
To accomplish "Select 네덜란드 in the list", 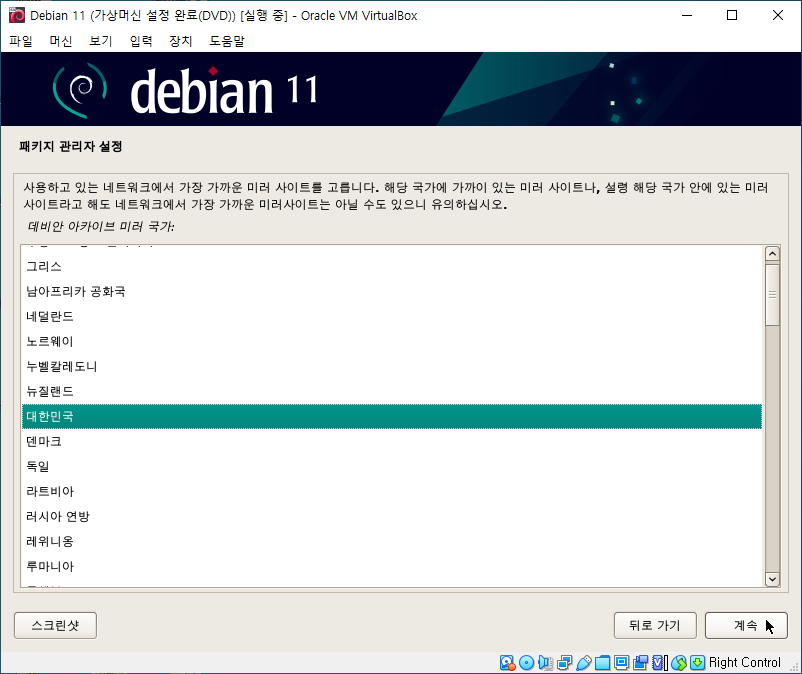I will pos(392,317).
